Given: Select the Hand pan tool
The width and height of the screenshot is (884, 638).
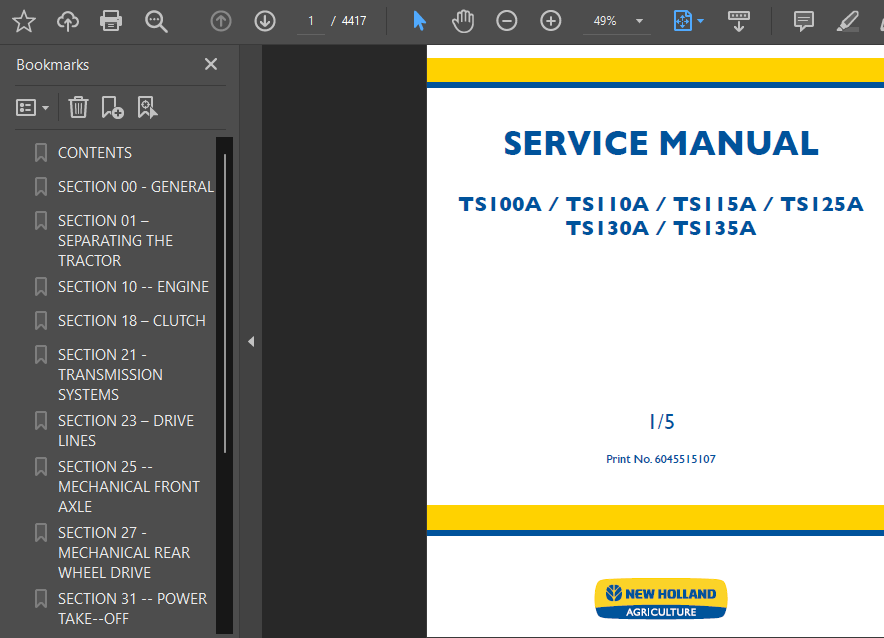Looking at the screenshot, I should tap(462, 20).
